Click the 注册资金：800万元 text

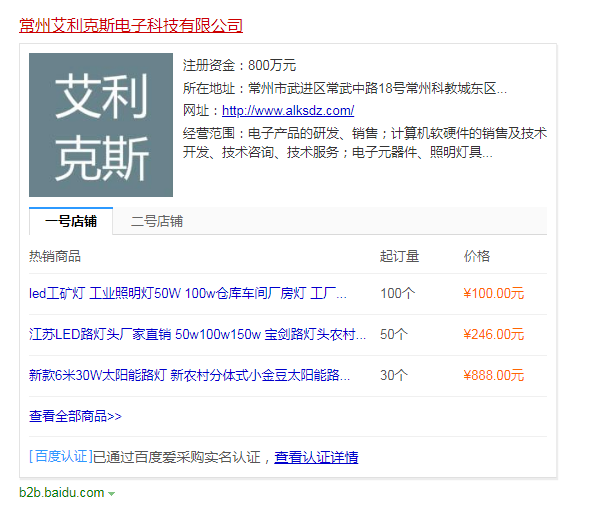[x=239, y=65]
